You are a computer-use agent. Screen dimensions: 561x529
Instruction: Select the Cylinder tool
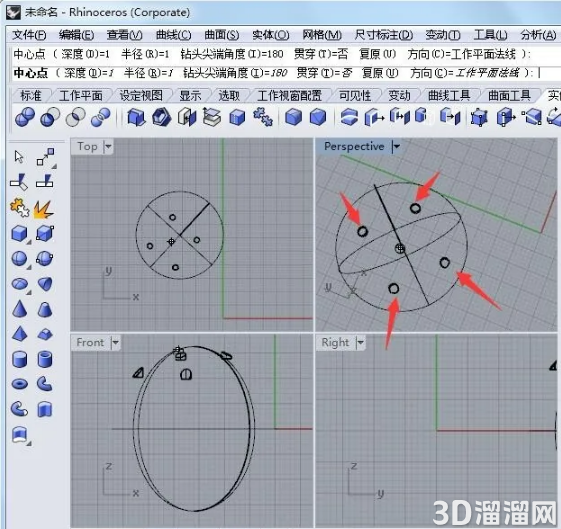20,359
